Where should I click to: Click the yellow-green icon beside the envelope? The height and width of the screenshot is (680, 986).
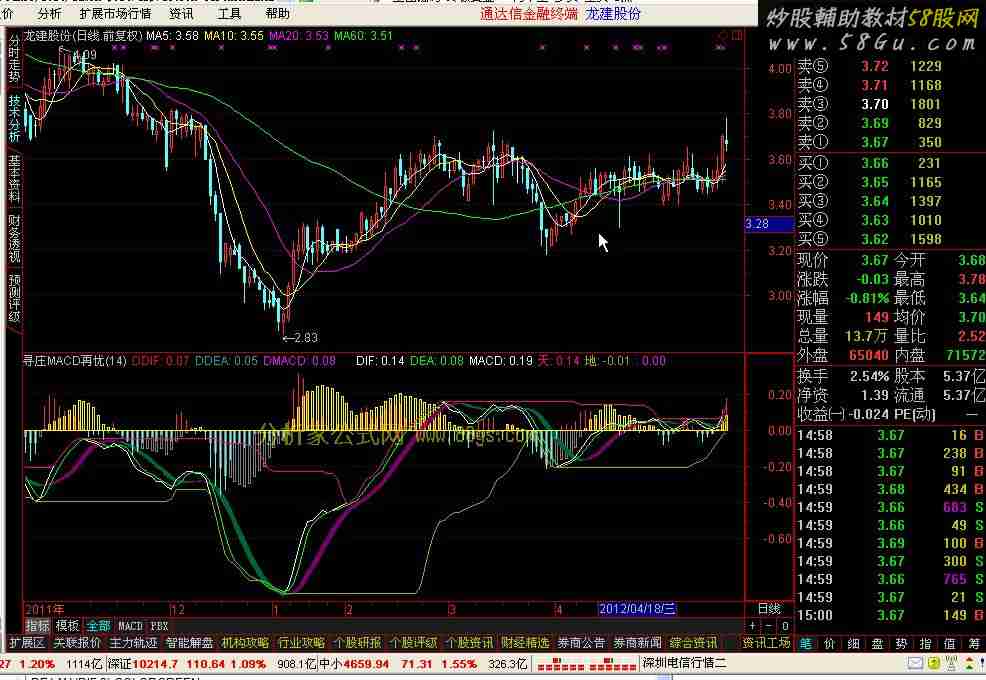[x=934, y=663]
